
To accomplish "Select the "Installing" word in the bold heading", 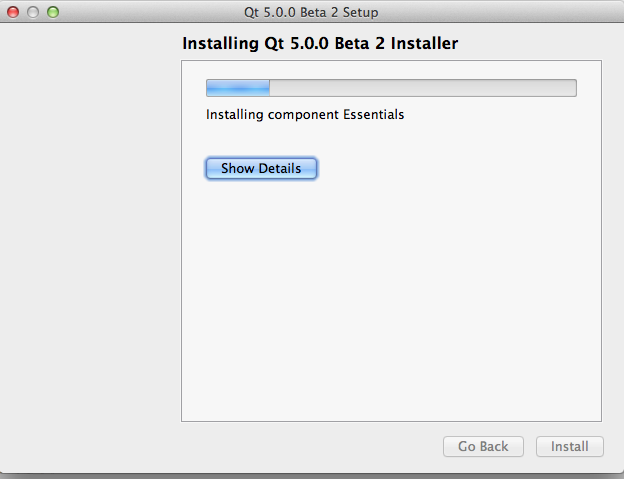I will [x=217, y=44].
